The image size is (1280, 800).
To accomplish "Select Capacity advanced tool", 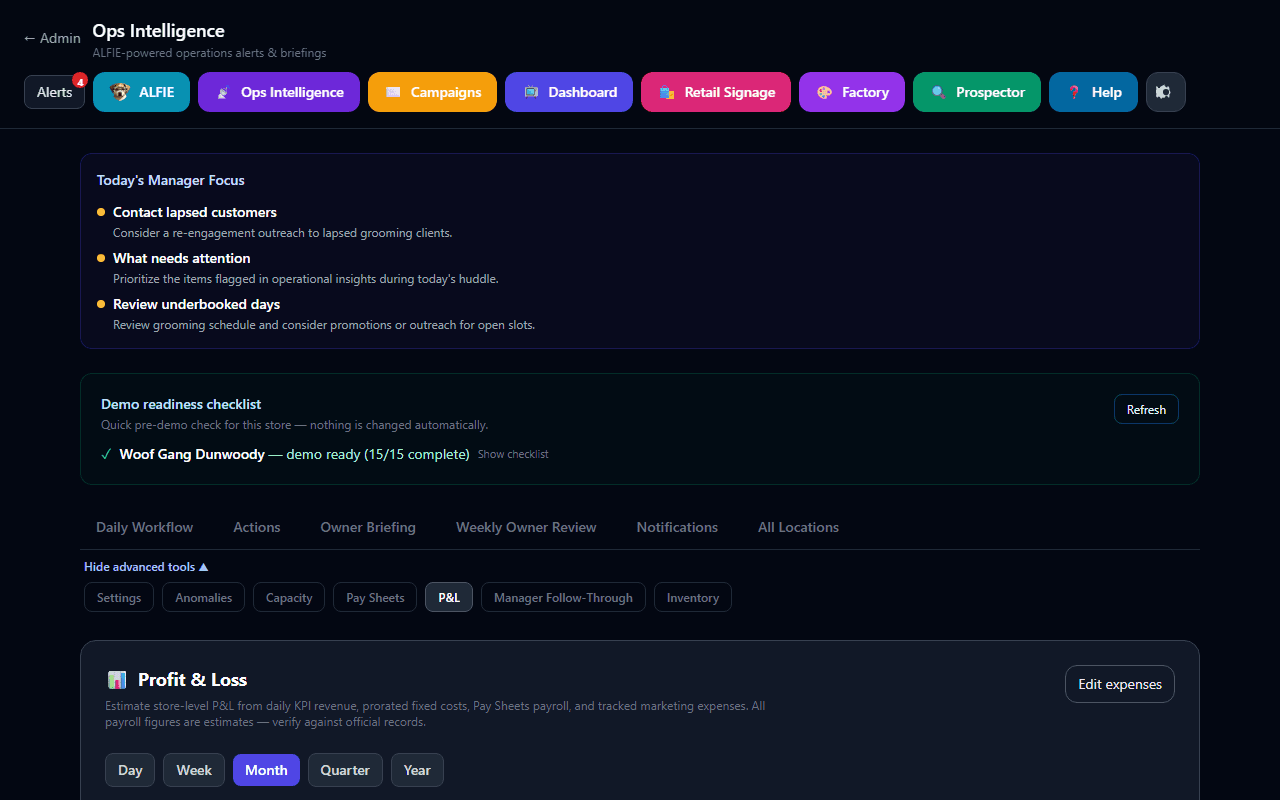I will [289, 597].
